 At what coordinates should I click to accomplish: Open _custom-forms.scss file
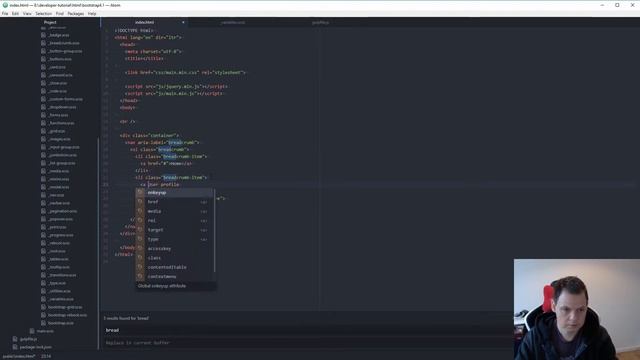tap(65, 99)
